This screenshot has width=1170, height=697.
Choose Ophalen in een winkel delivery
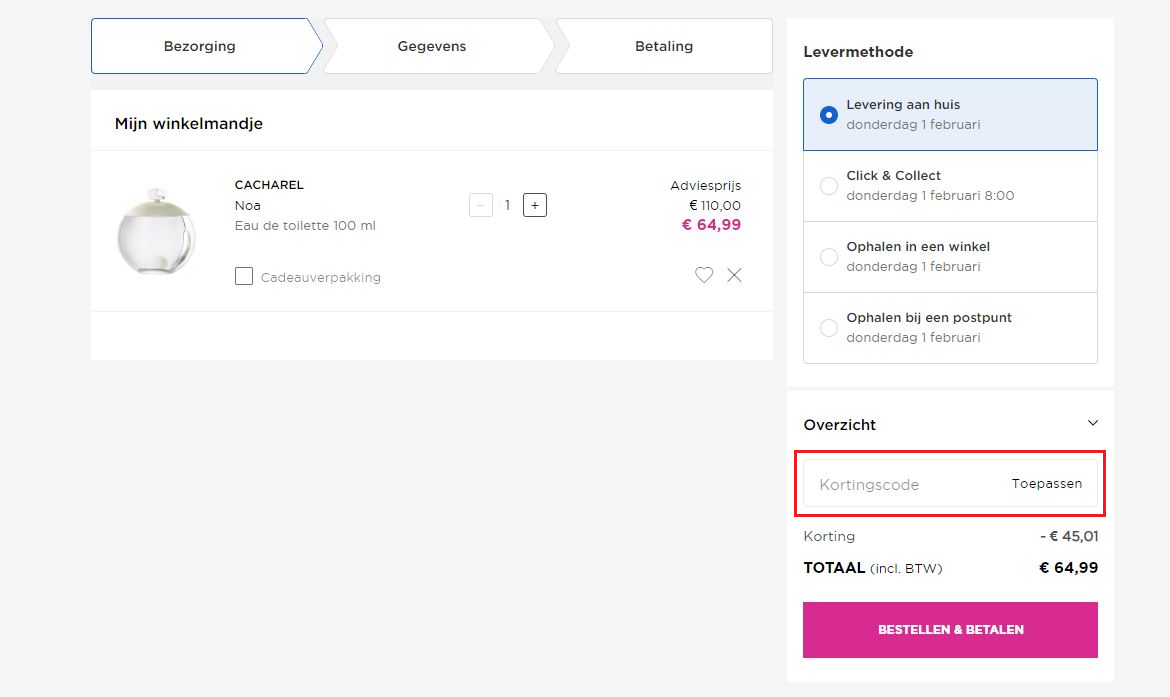(828, 256)
